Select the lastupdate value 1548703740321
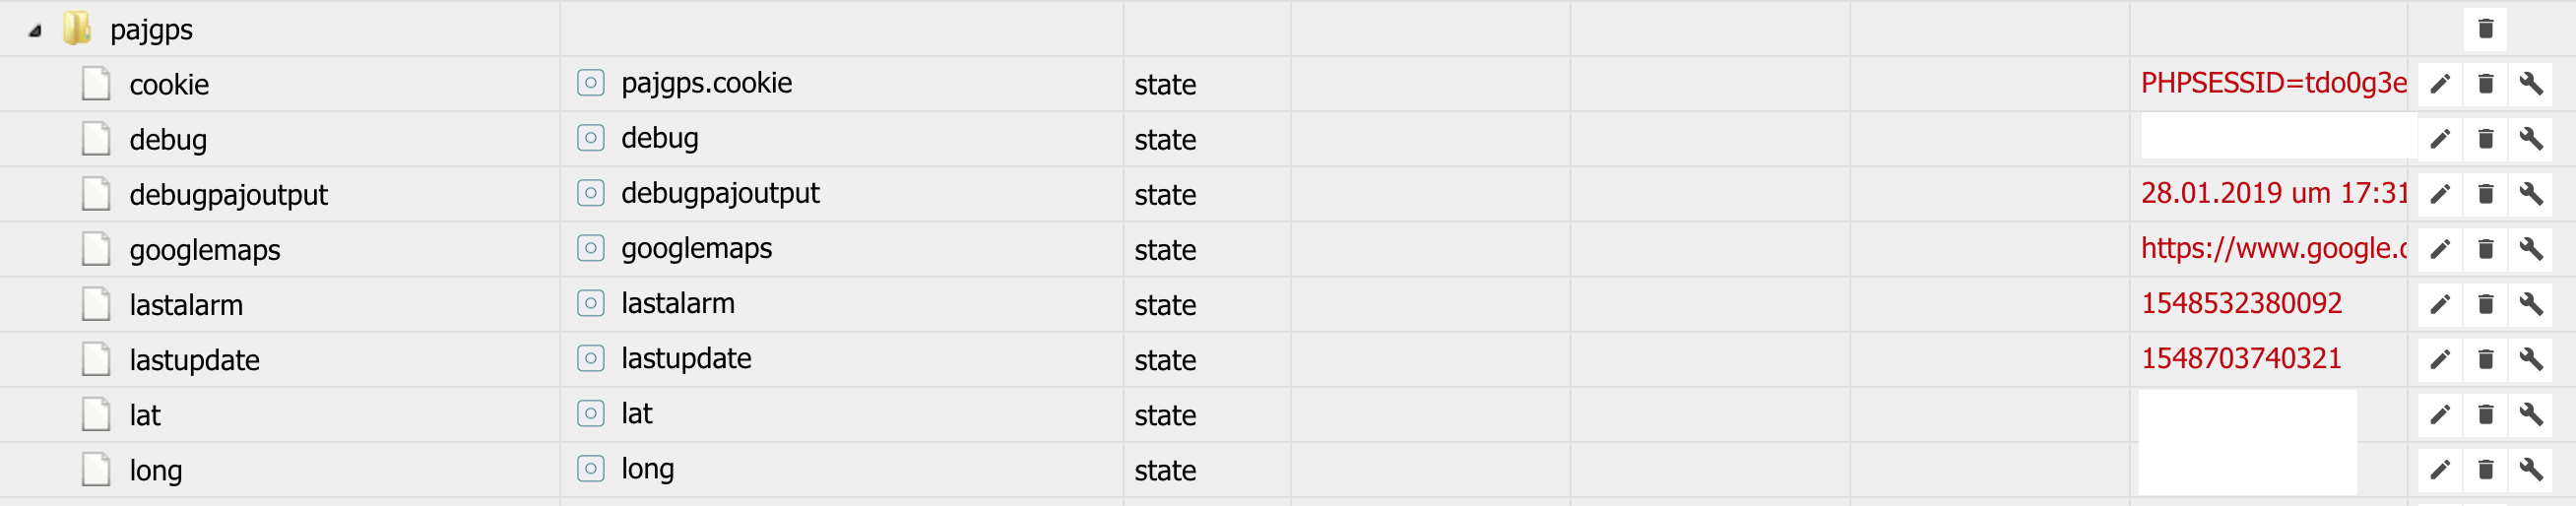Image resolution: width=2576 pixels, height=506 pixels. 2241,358
